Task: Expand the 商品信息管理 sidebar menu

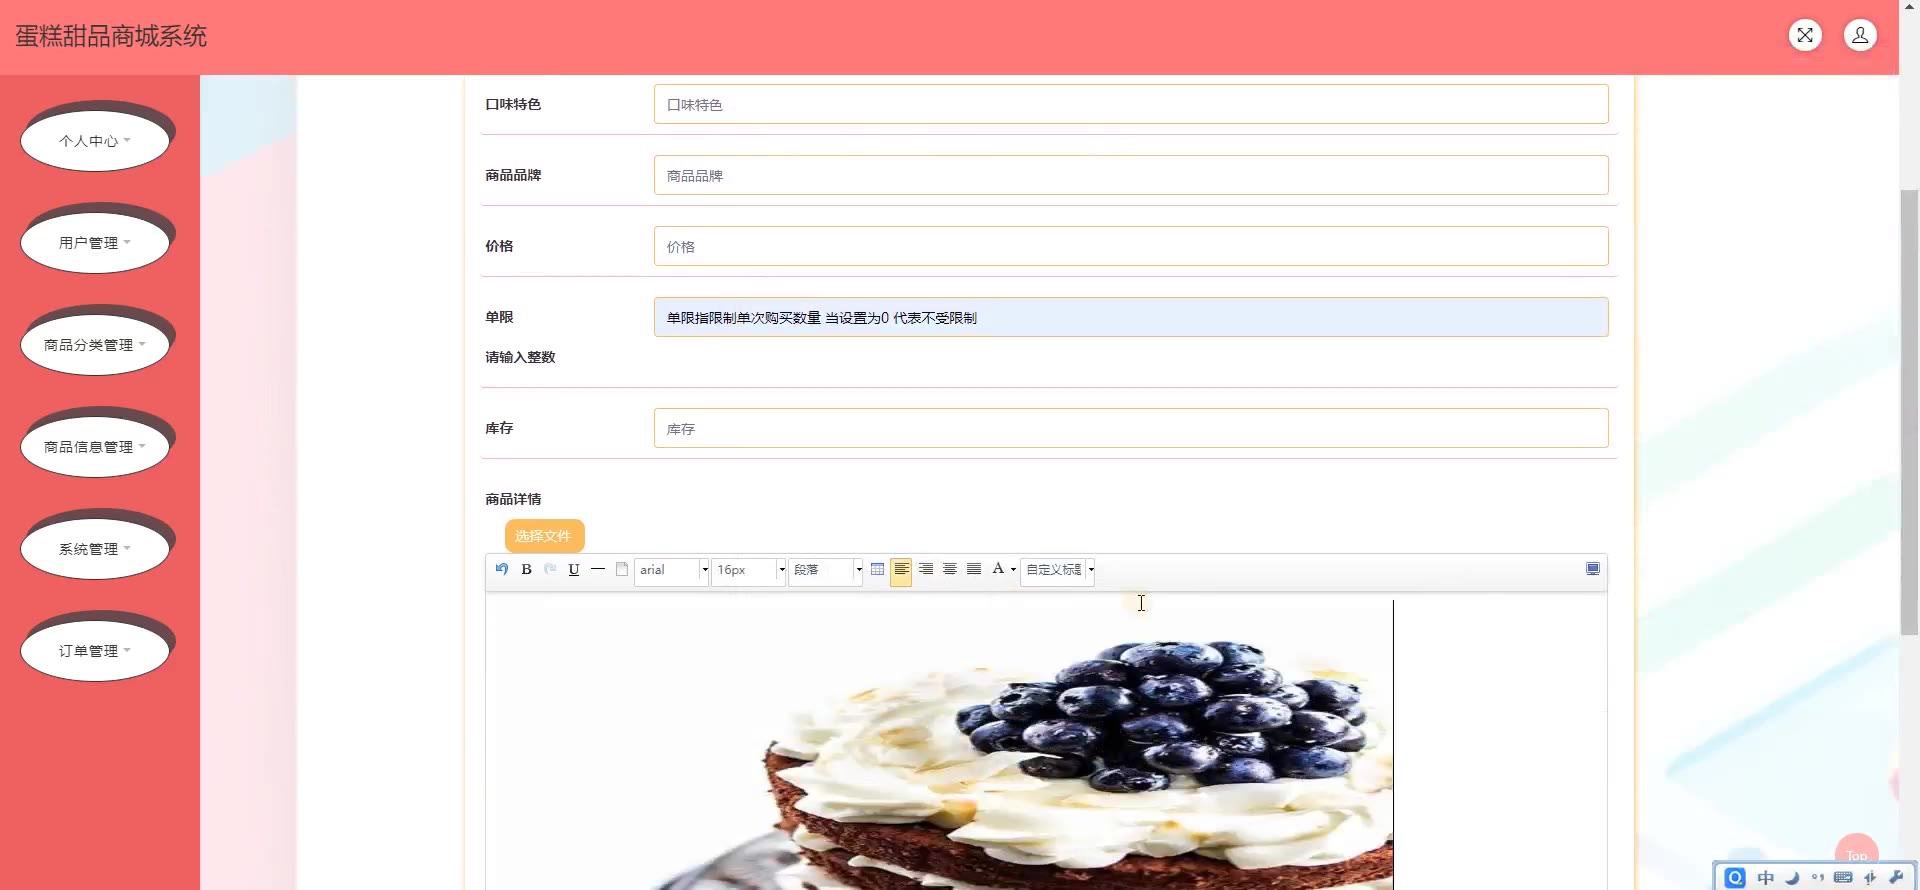Action: pos(95,447)
